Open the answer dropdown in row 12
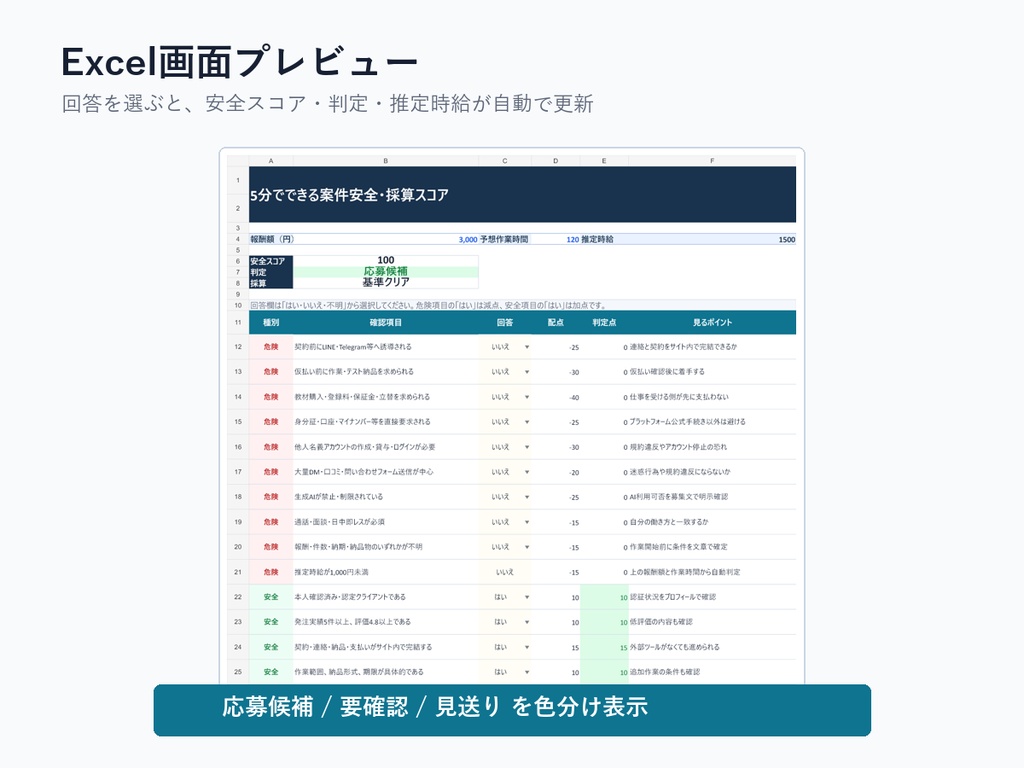The height and width of the screenshot is (768, 1024). (527, 347)
